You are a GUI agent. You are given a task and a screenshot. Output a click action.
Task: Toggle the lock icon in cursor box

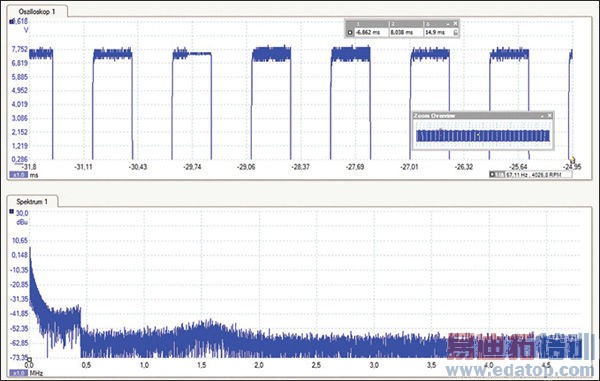pyautogui.click(x=455, y=33)
